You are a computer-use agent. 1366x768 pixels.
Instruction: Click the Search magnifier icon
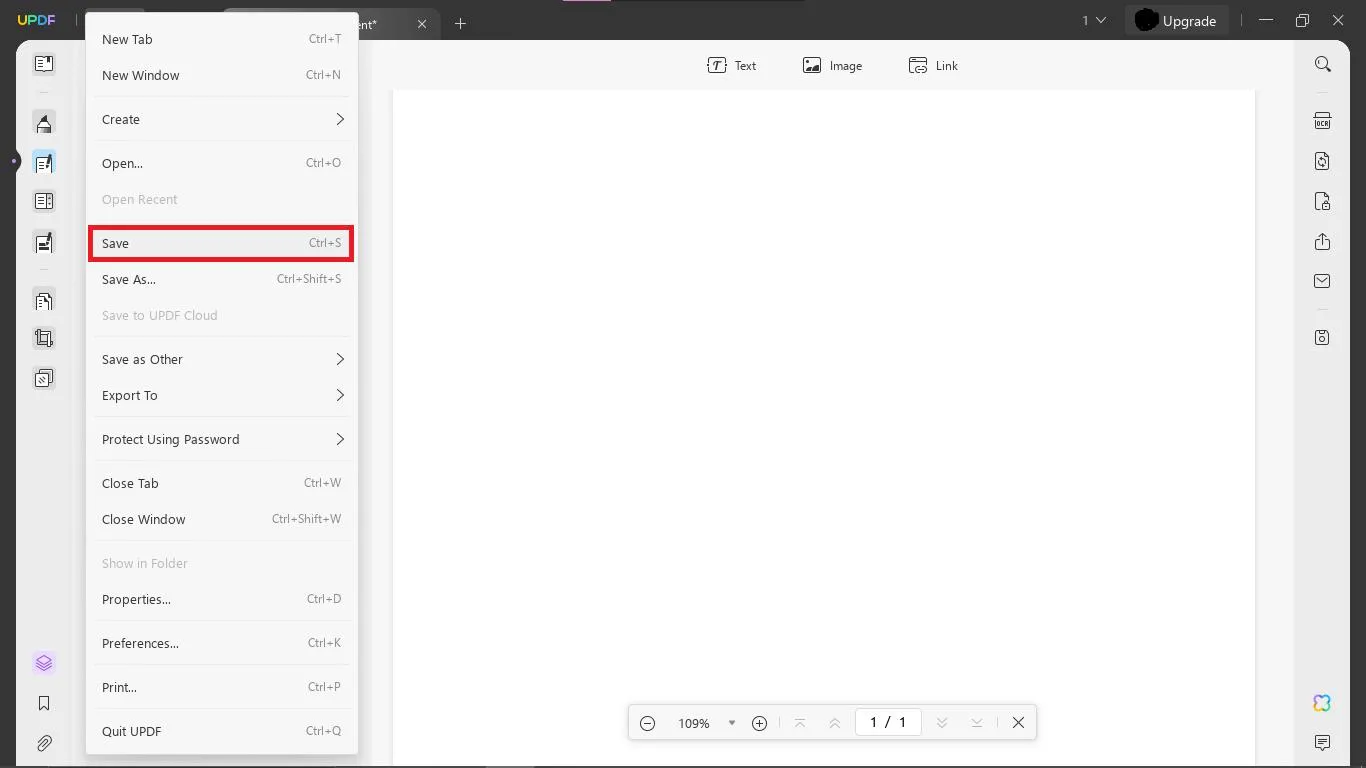[x=1322, y=65]
